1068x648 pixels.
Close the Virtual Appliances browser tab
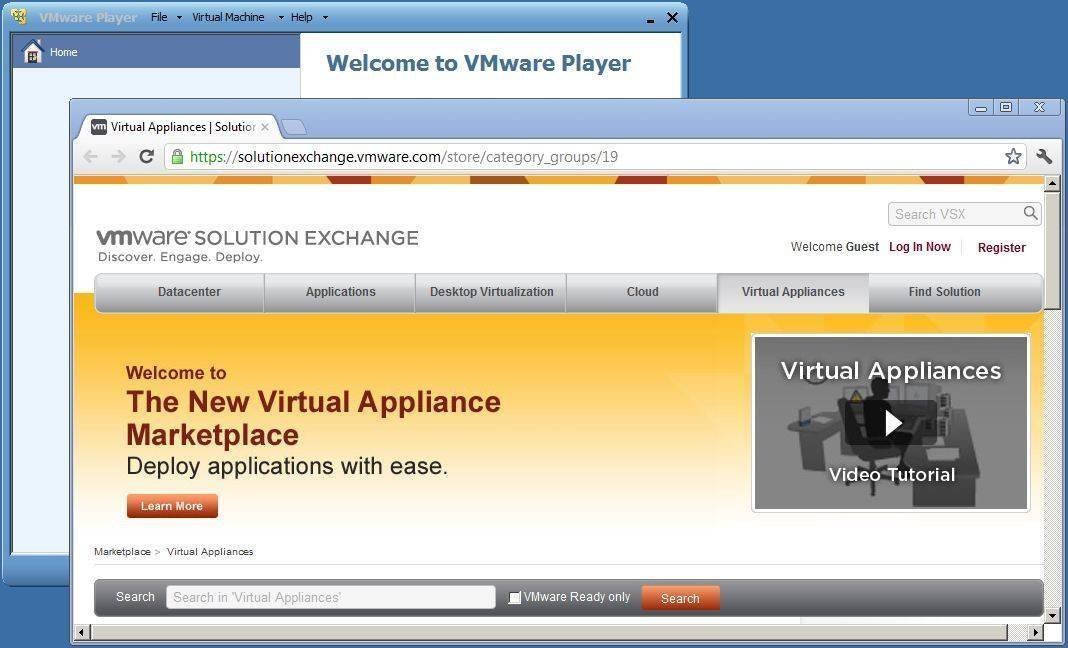point(265,127)
